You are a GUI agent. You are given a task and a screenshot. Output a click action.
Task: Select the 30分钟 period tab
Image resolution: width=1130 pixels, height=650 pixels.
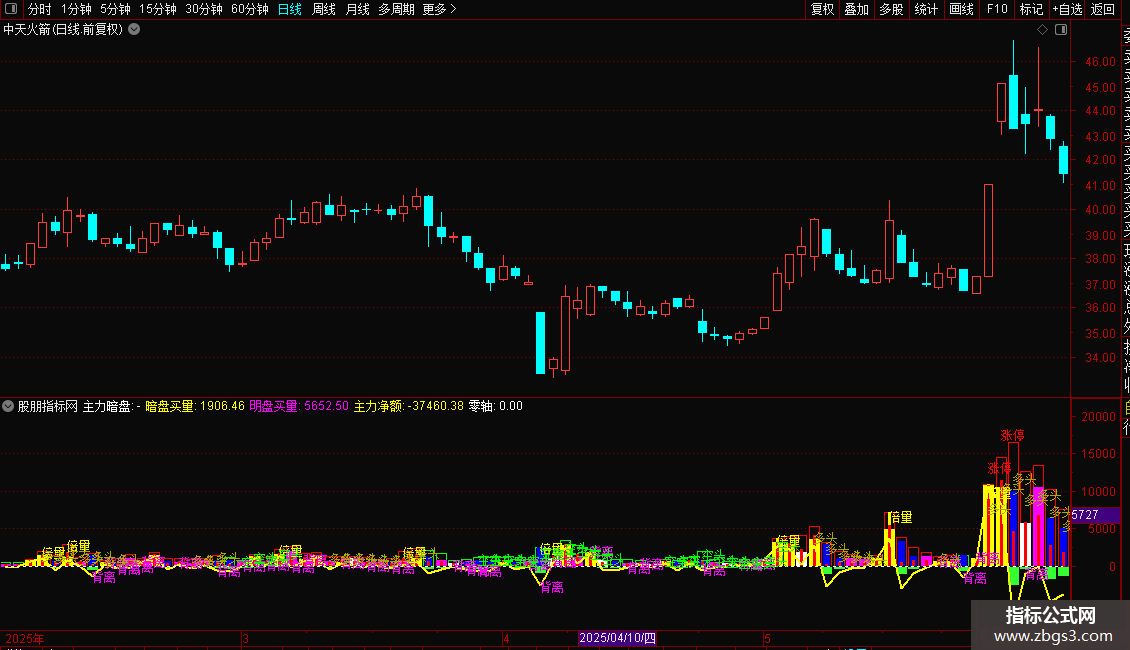tap(204, 9)
